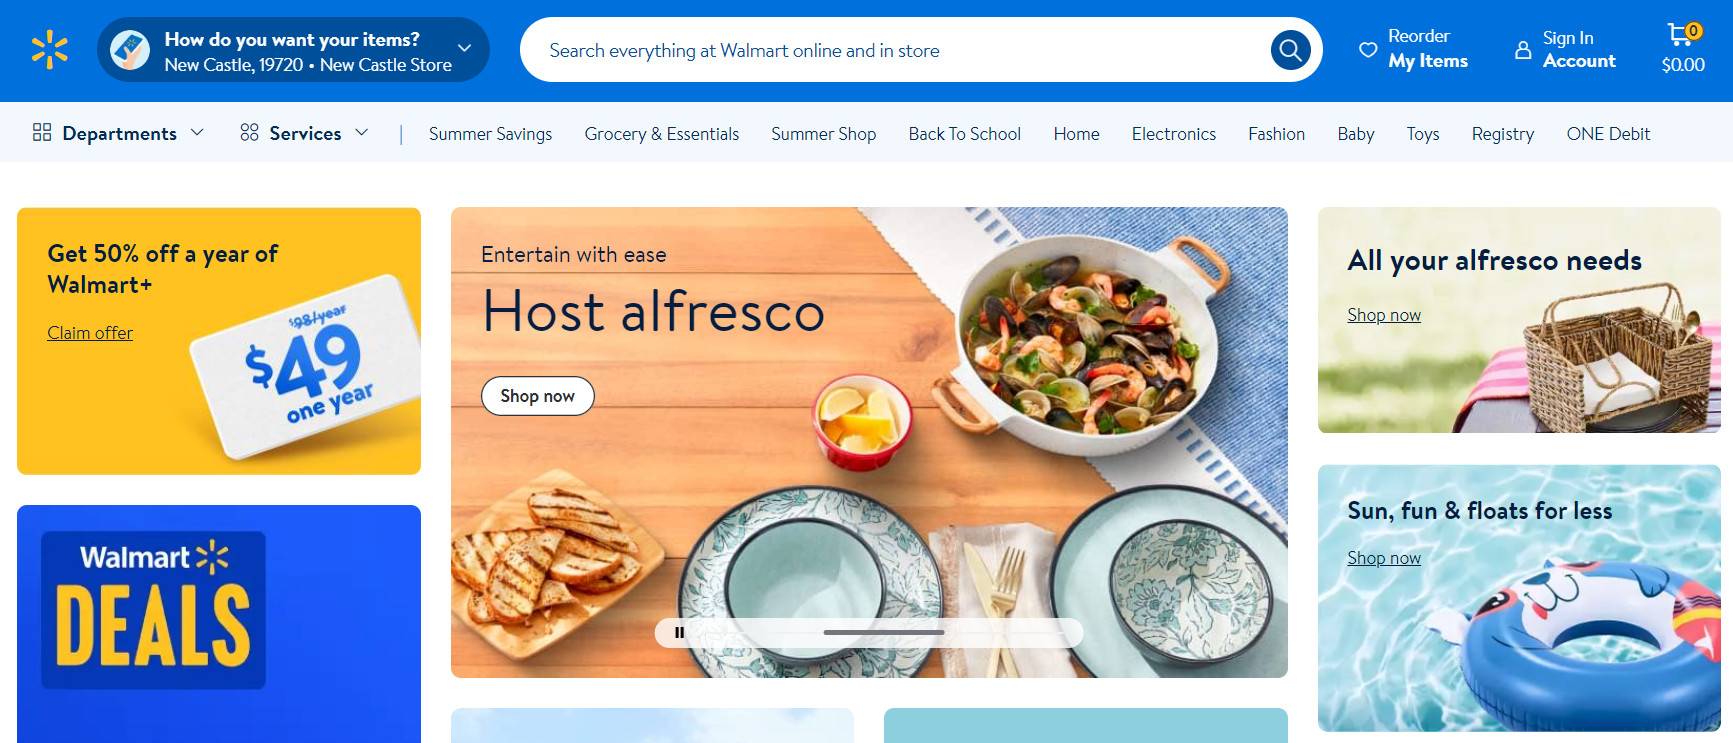This screenshot has width=1733, height=743.
Task: Open the Grocery & Essentials menu item
Action: tap(662, 134)
